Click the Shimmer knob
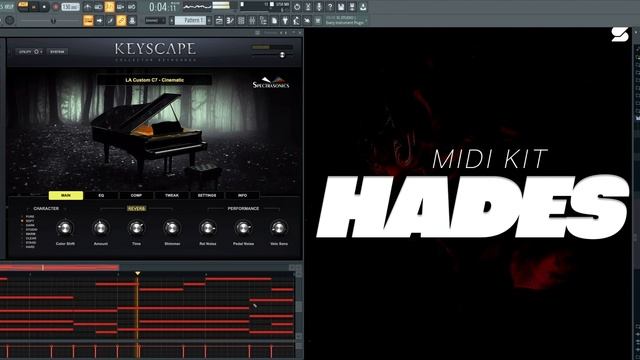Screen dimensions: 640x360 (172, 228)
